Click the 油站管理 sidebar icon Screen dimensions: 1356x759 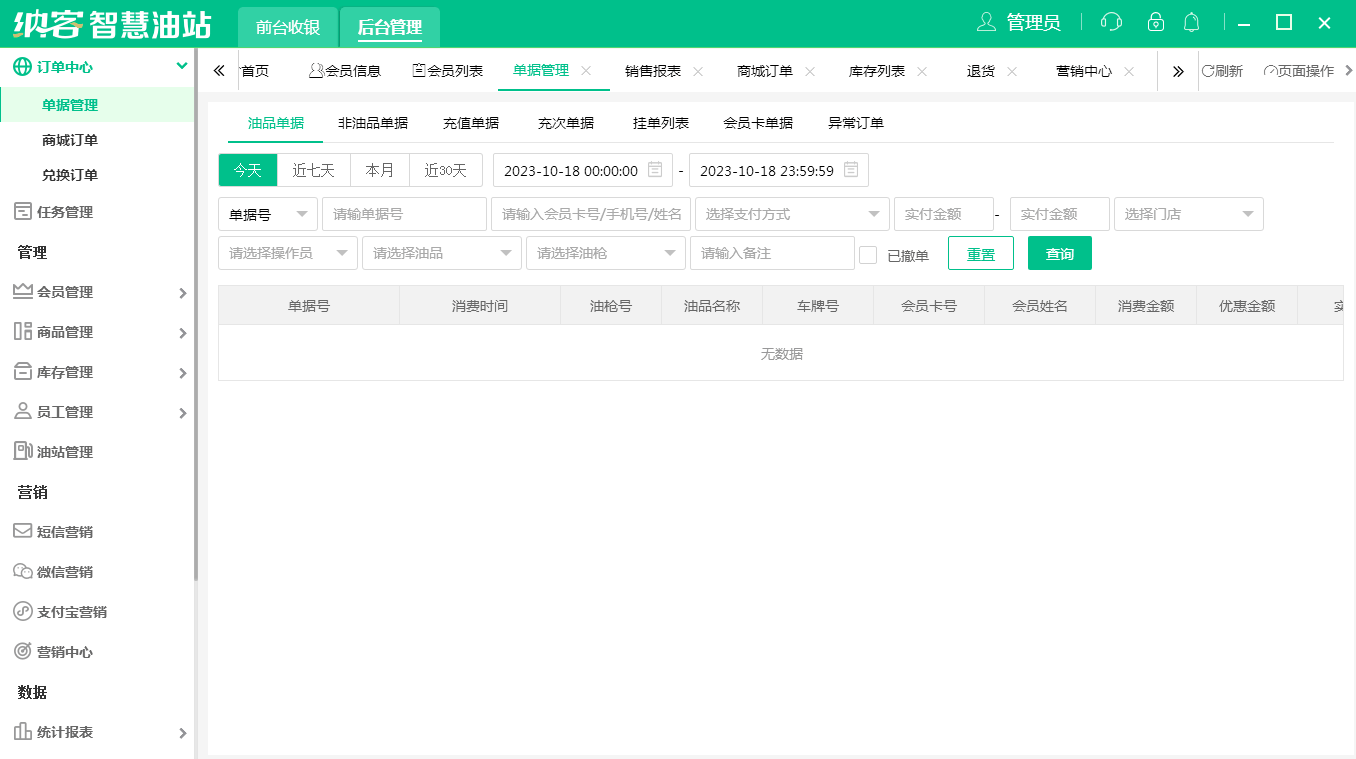click(22, 451)
